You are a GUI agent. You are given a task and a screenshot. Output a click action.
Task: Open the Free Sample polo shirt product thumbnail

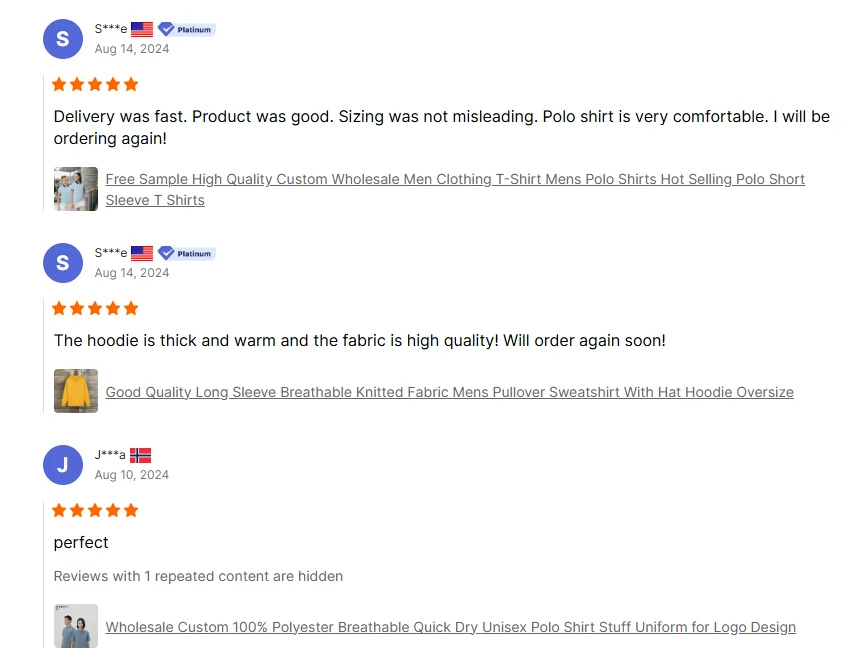(76, 189)
